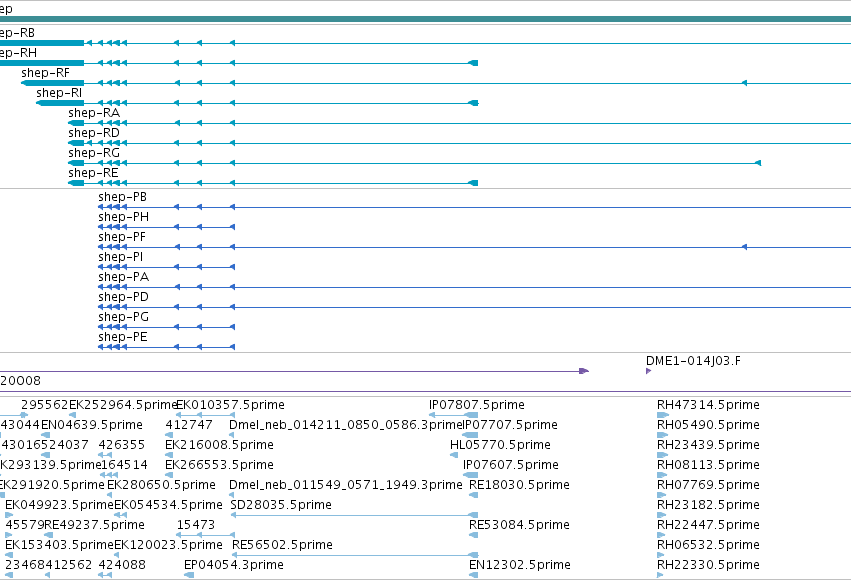Select the shep-RF transcript label

(x=46, y=73)
